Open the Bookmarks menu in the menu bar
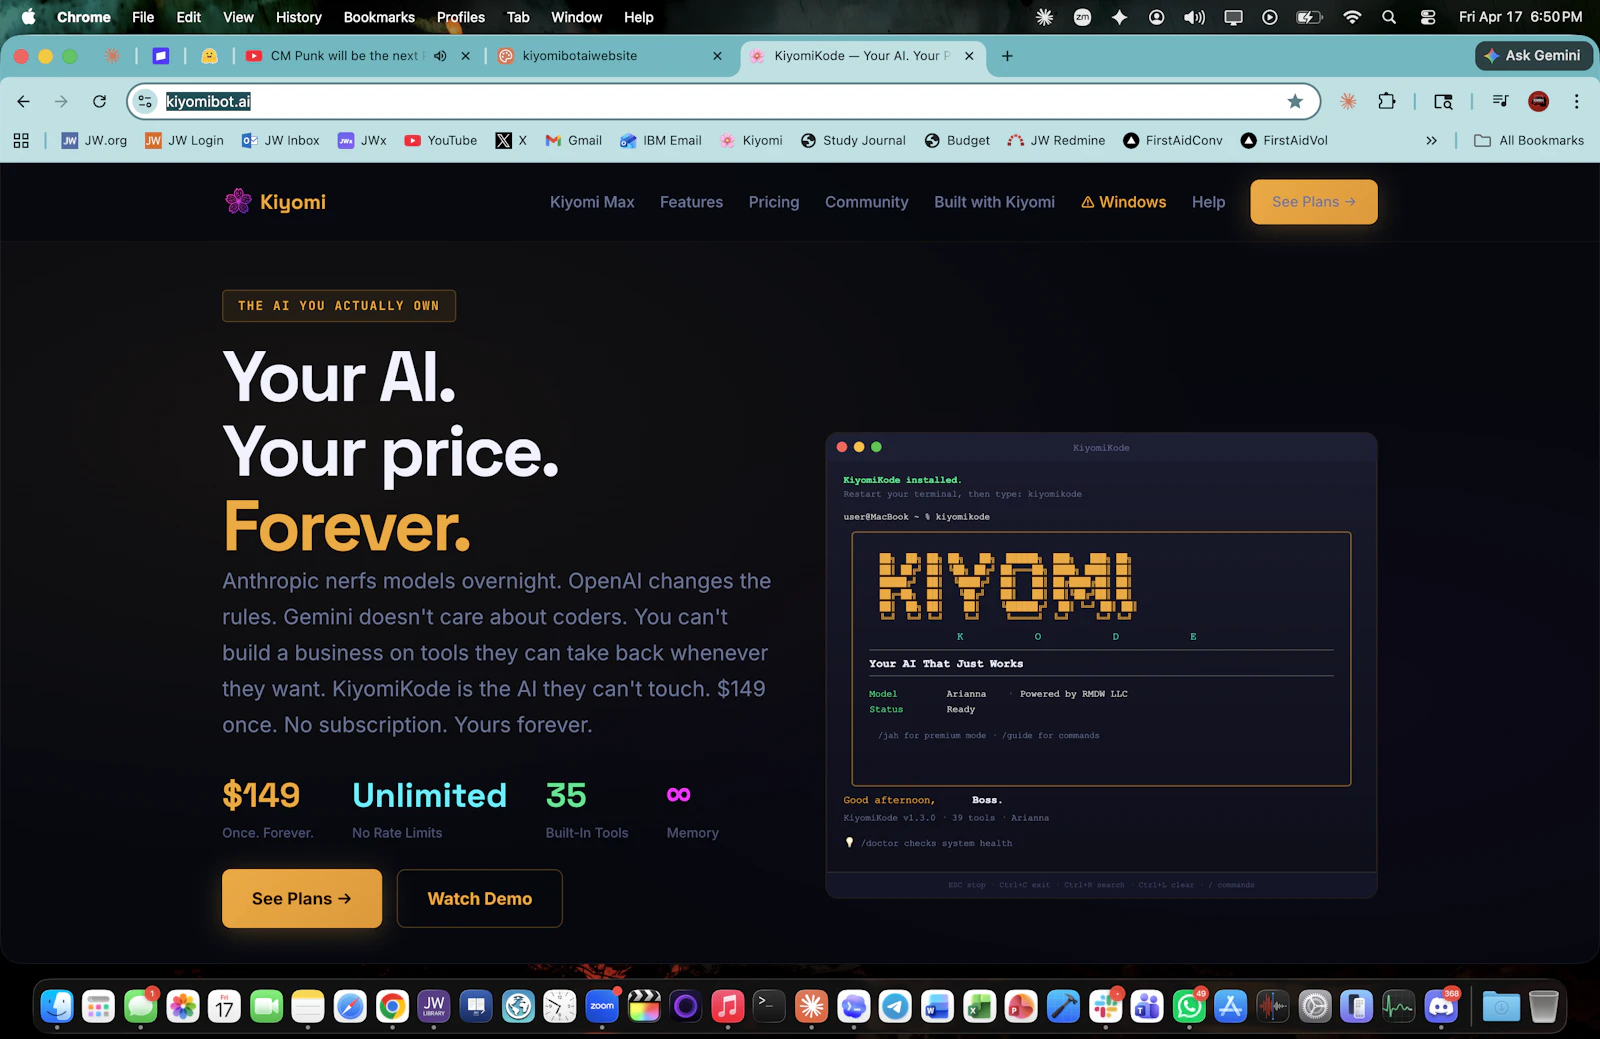 [x=378, y=17]
